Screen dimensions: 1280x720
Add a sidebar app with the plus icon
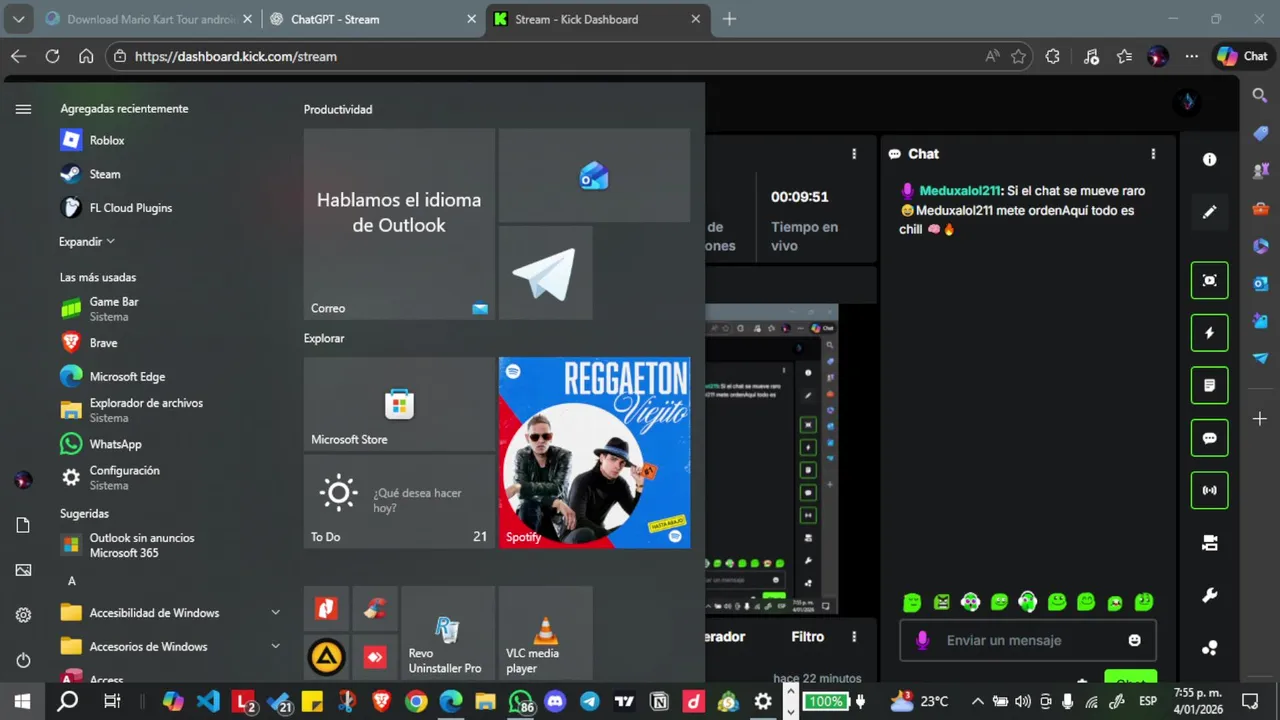click(x=1260, y=418)
